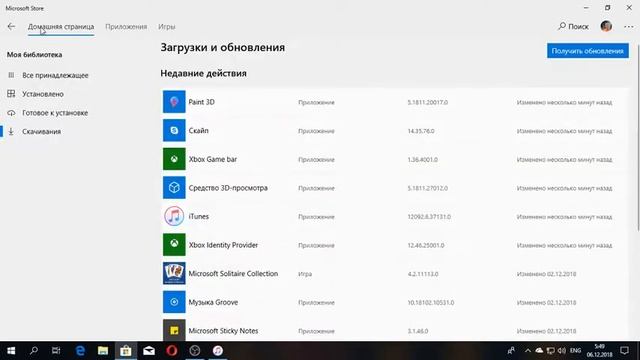Open Task View on taskbar
640x360 pixels.
click(56, 351)
